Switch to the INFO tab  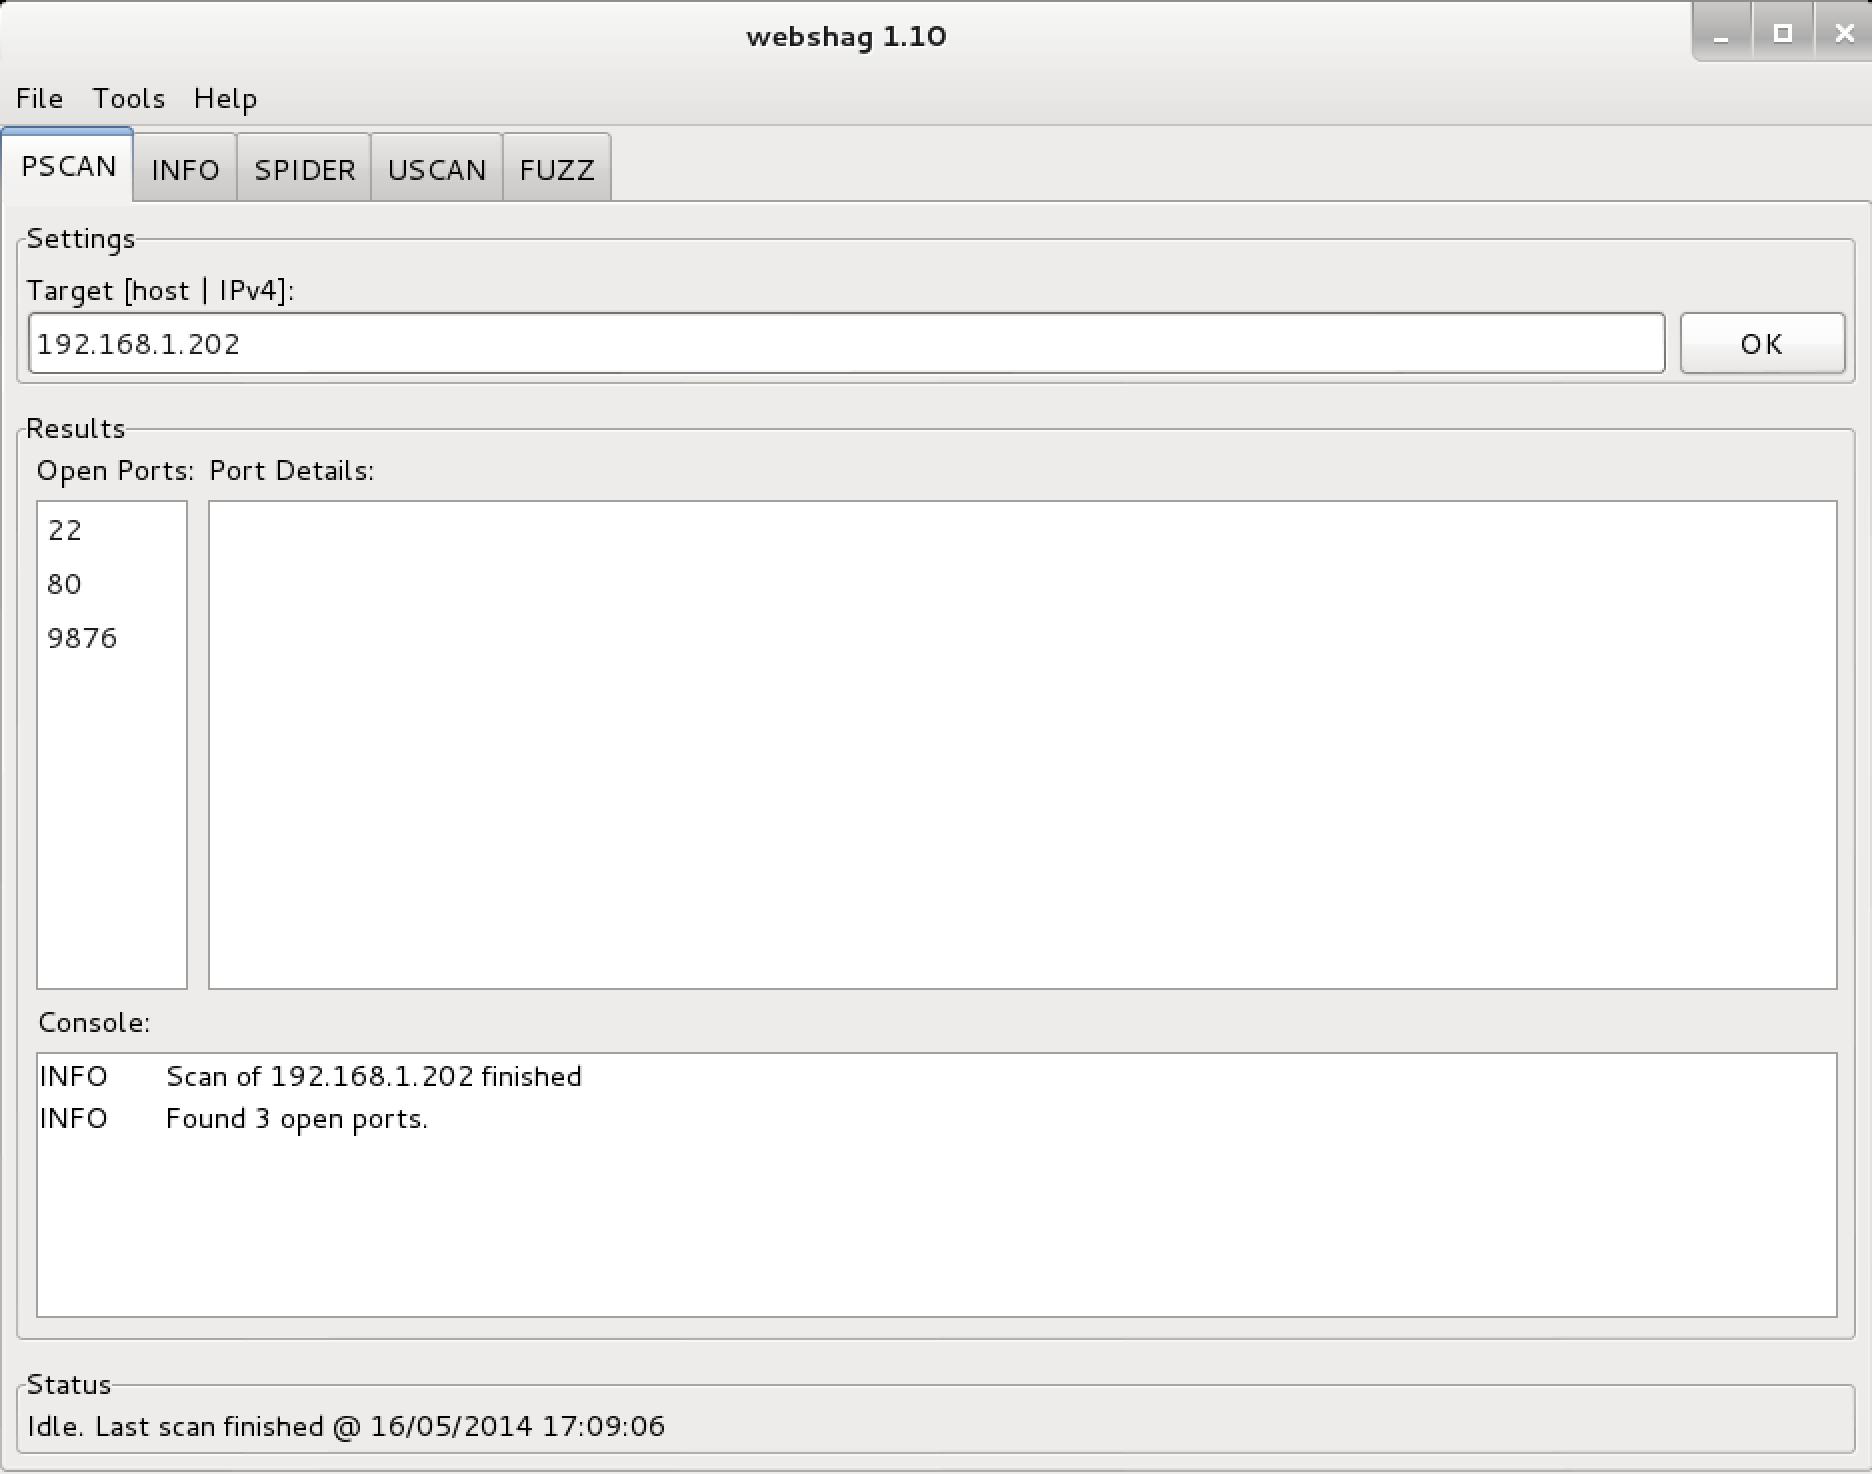[x=185, y=169]
